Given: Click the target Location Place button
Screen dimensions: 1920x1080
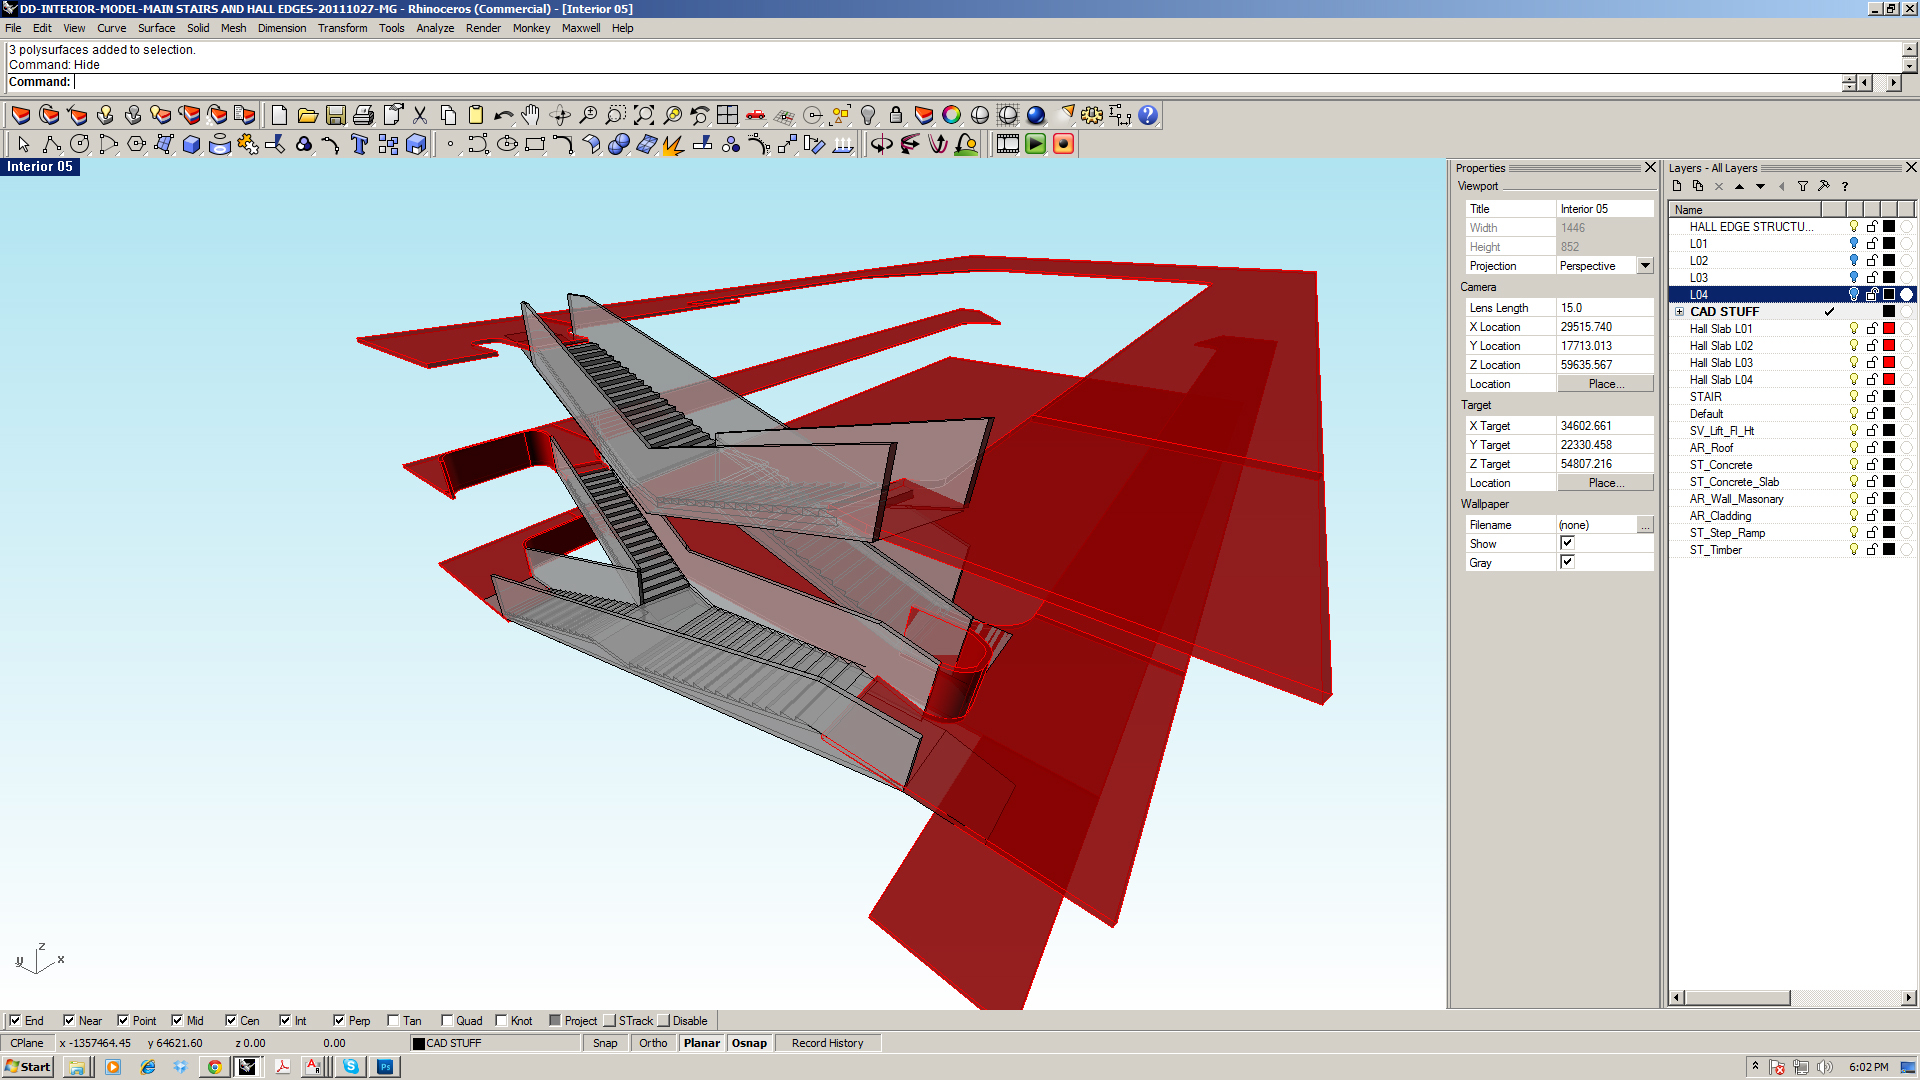Looking at the screenshot, I should [x=1605, y=483].
